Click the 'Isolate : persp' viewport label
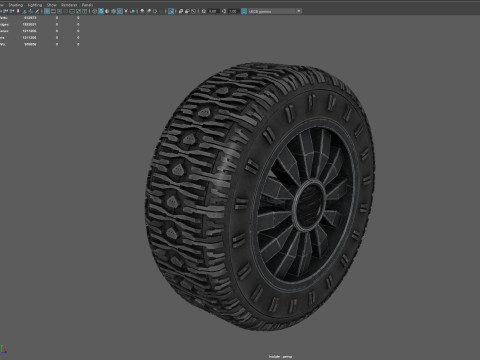This screenshot has width=480, height=360. coord(280,356)
